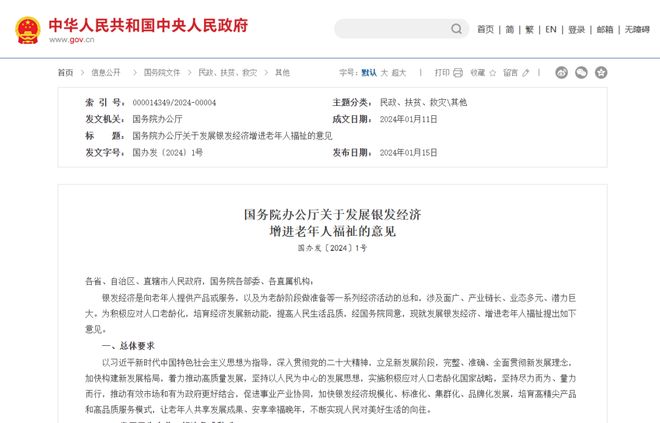Click the pencil icon next to 留言

coord(526,73)
